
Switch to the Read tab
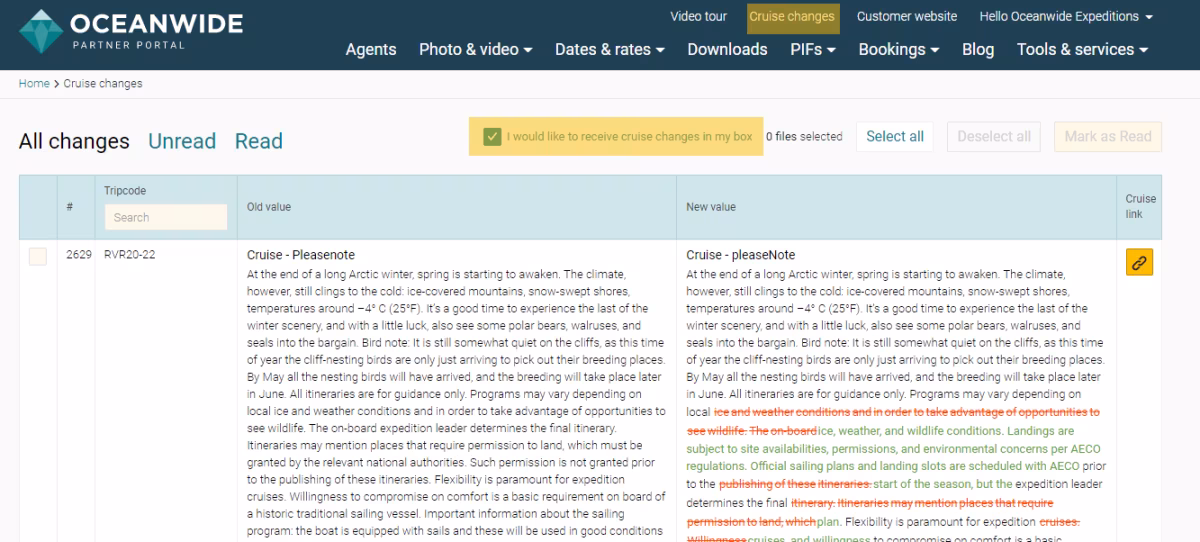coord(258,141)
